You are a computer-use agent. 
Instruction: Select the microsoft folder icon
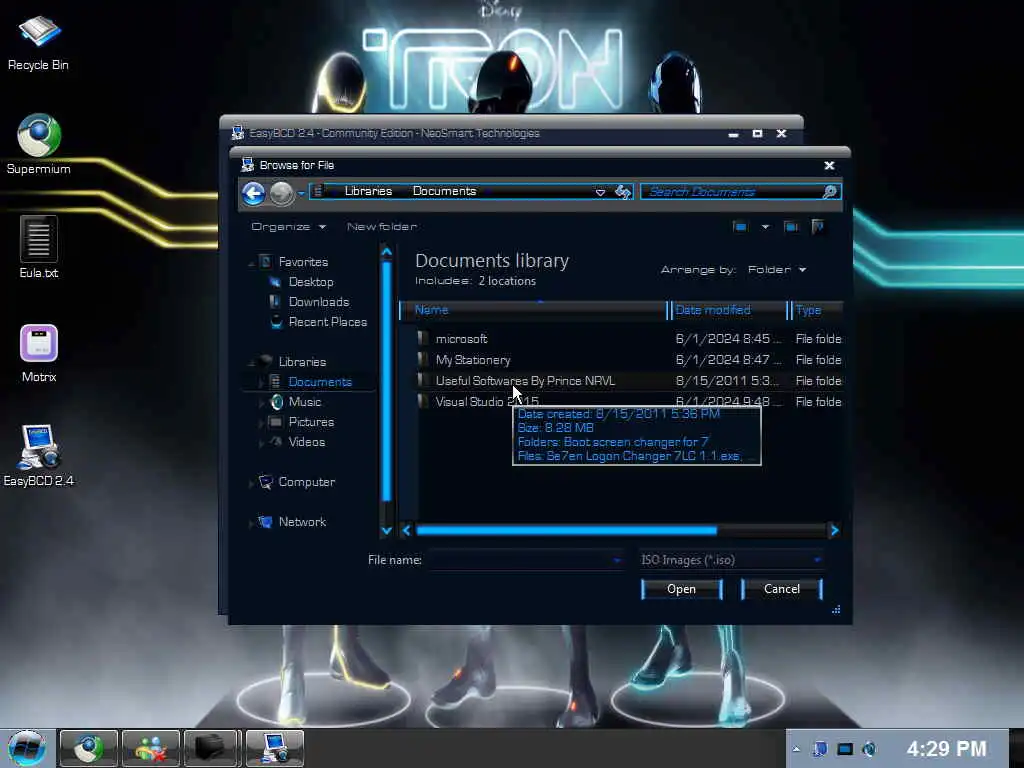[423, 338]
